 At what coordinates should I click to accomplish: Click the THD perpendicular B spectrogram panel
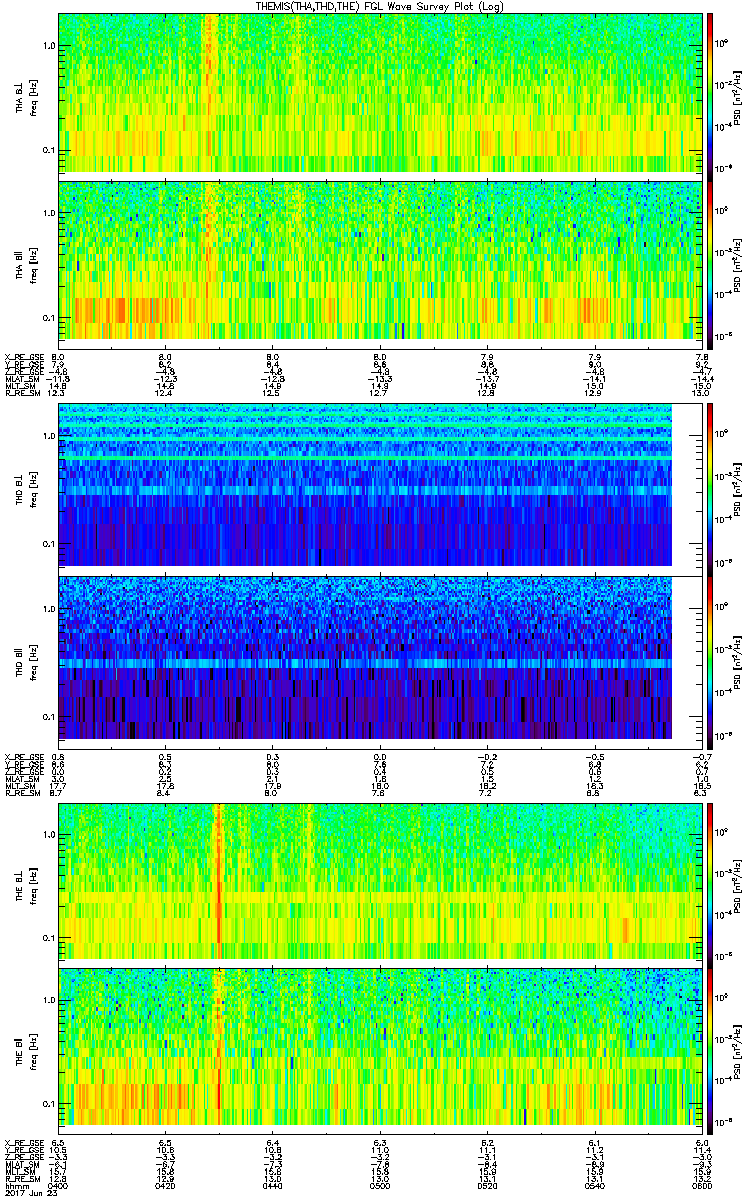(x=365, y=485)
